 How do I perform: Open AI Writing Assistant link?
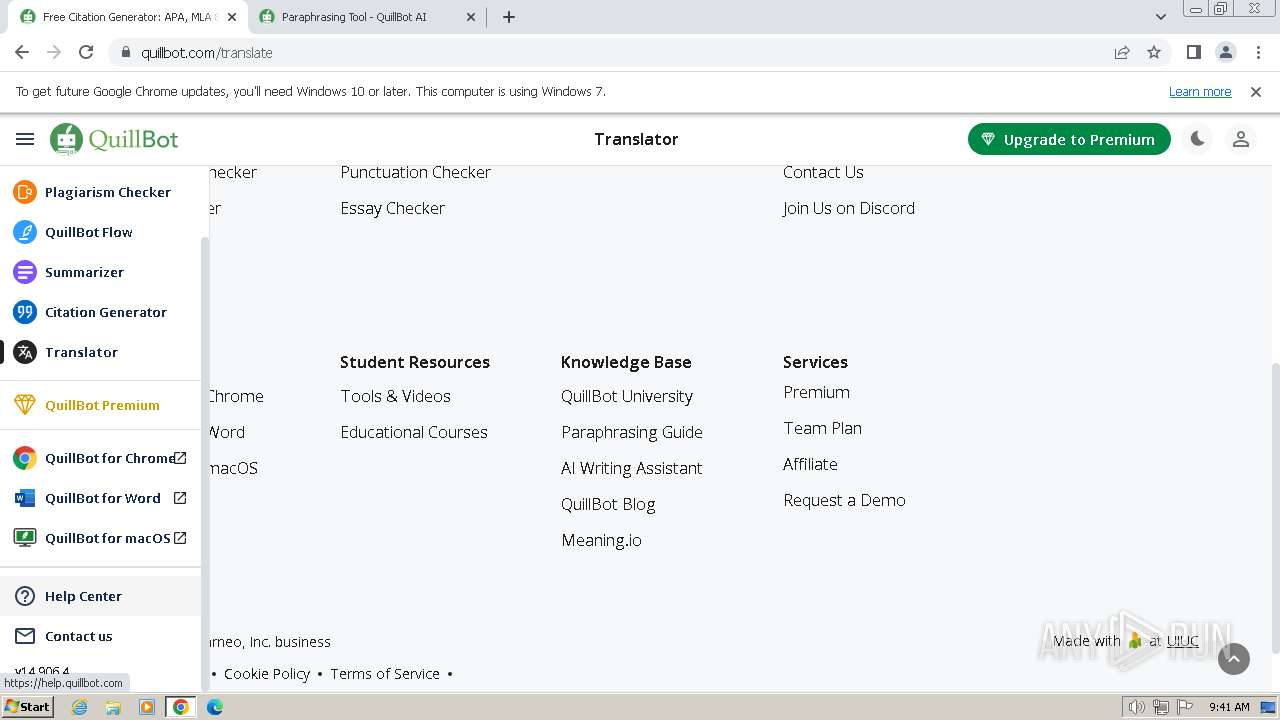(x=632, y=468)
